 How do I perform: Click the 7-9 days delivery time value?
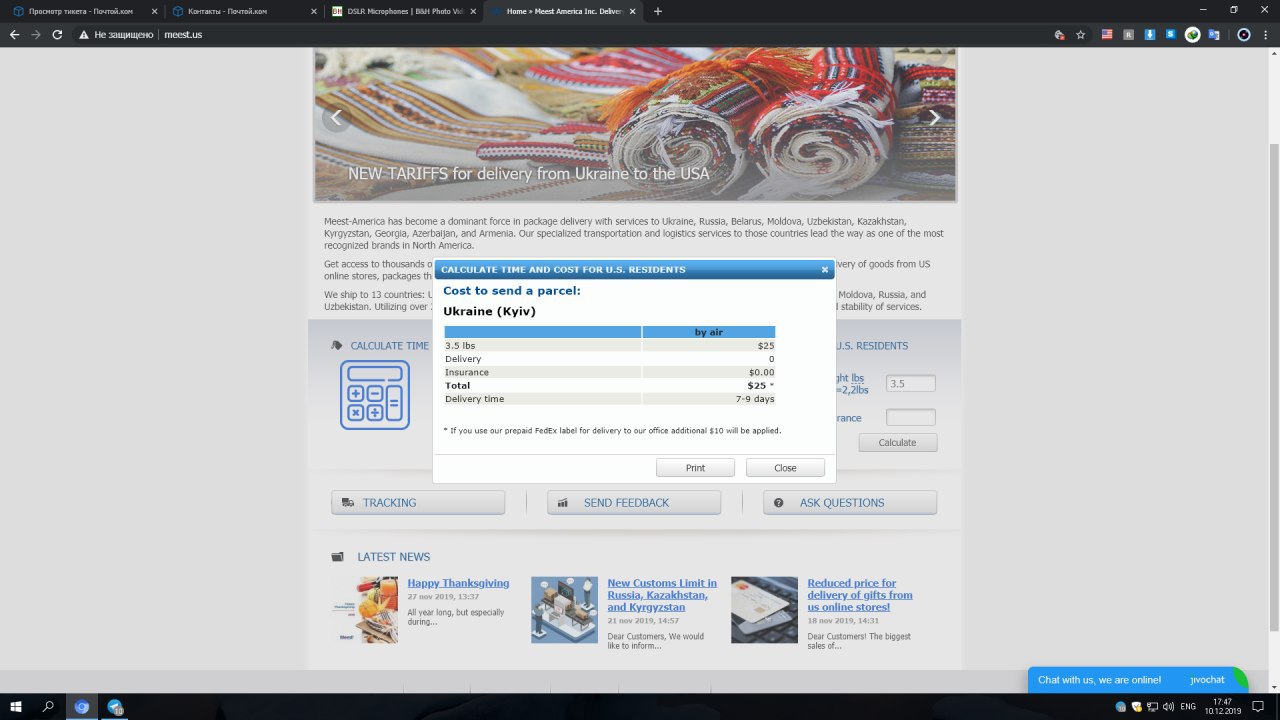(x=755, y=399)
